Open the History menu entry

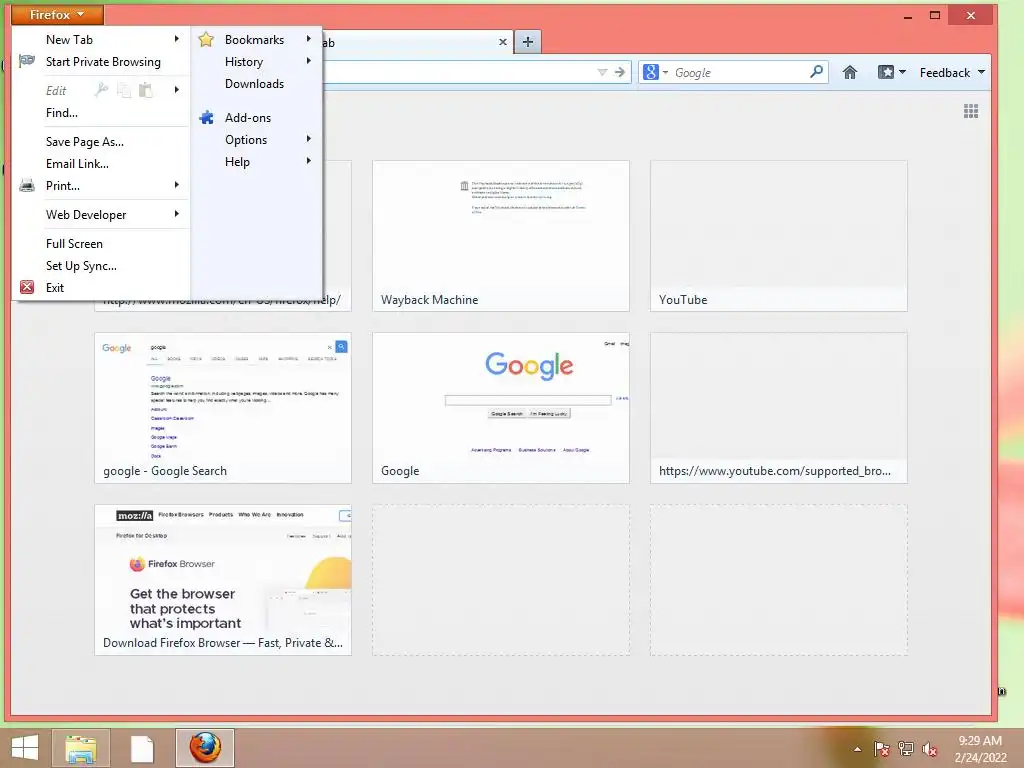[x=244, y=62]
